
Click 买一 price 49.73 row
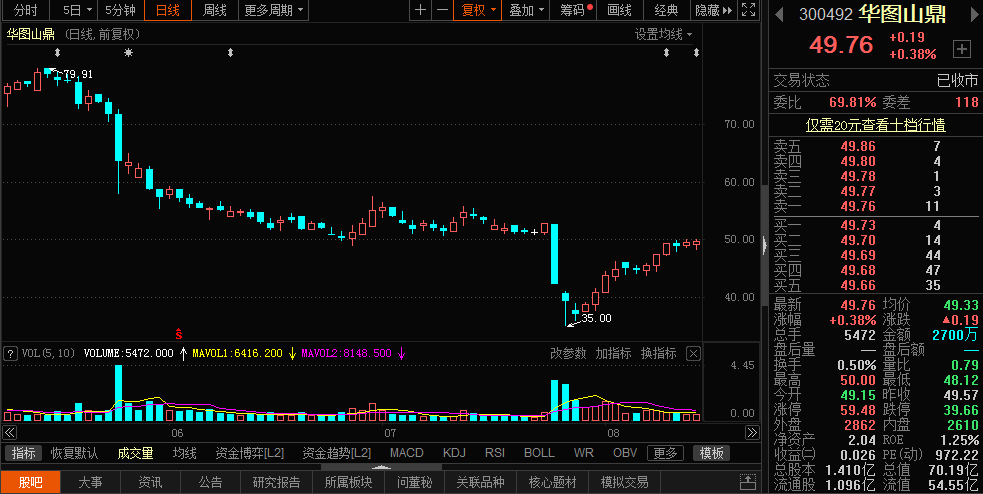click(875, 225)
